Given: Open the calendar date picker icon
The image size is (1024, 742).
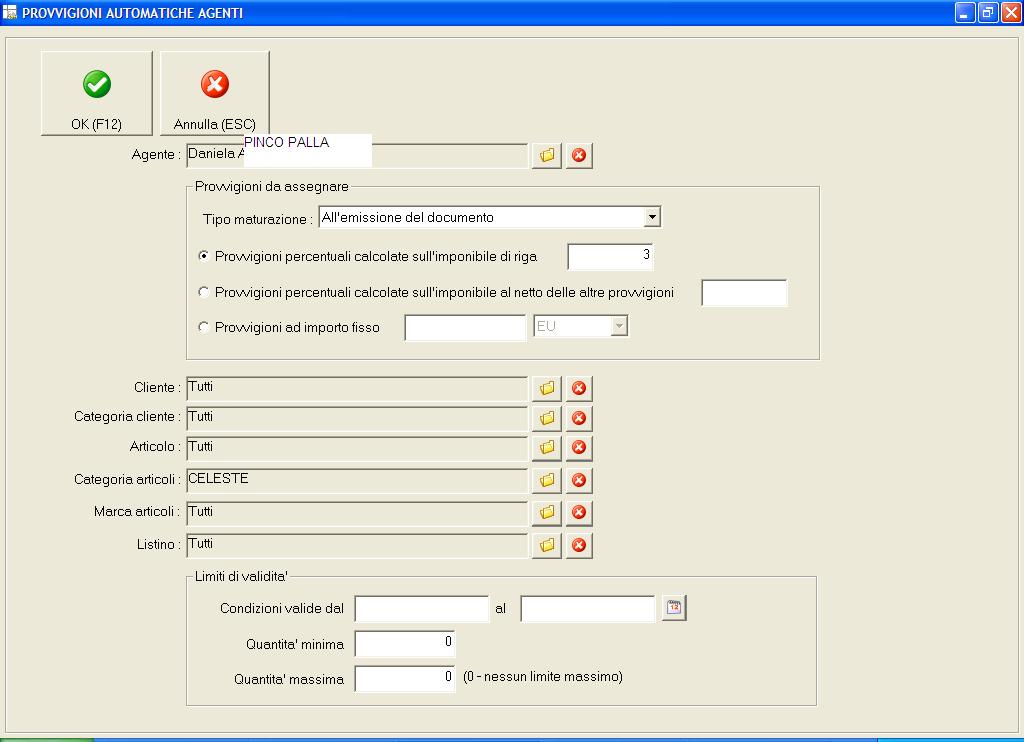Looking at the screenshot, I should (x=674, y=607).
